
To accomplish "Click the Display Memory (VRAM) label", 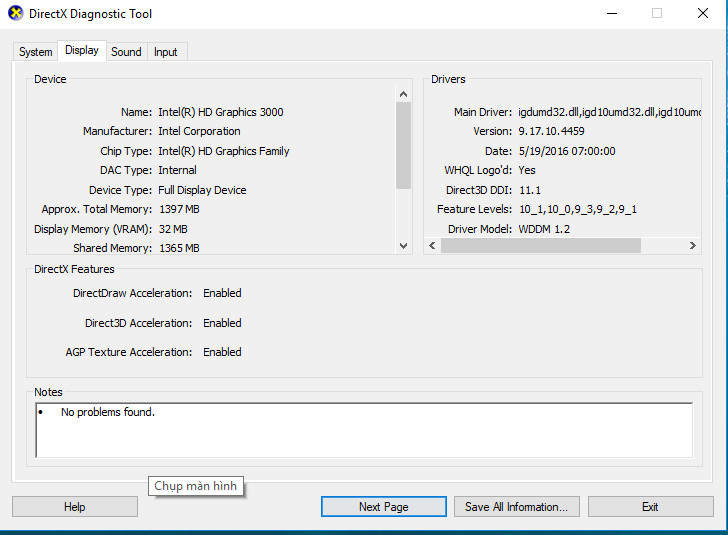I will tap(93, 229).
